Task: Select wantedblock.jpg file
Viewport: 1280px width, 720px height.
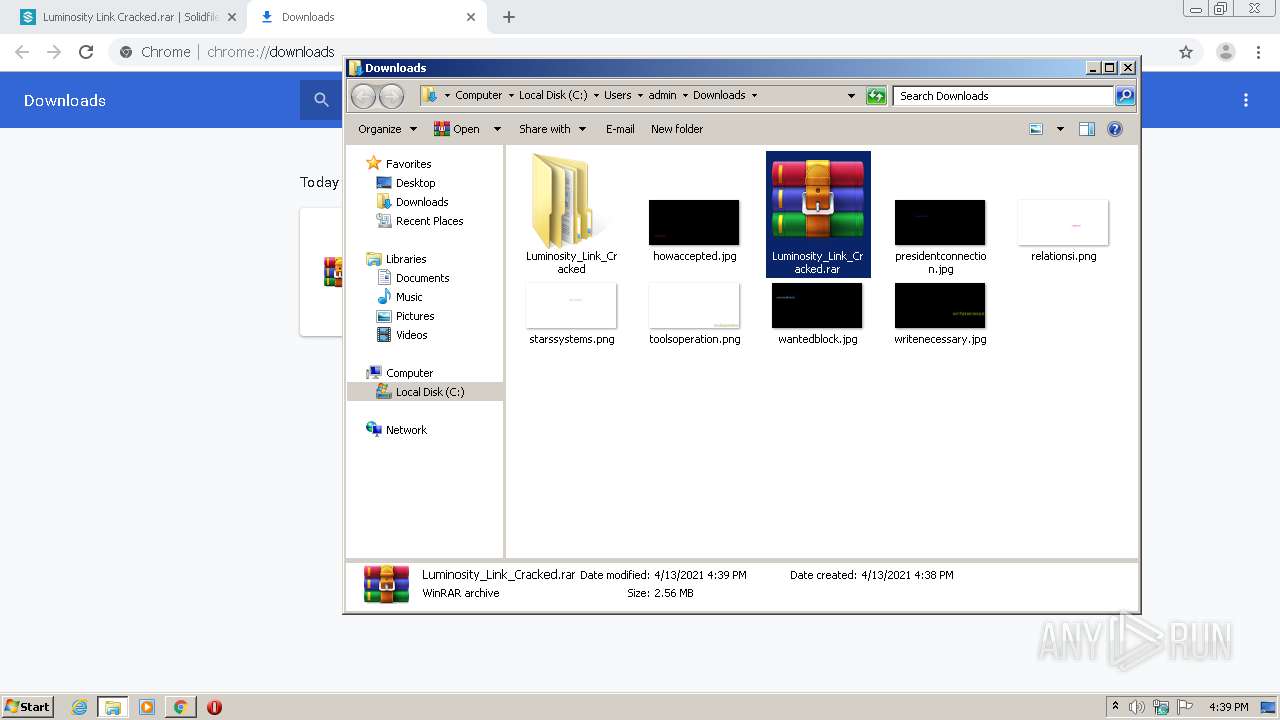Action: [818, 314]
